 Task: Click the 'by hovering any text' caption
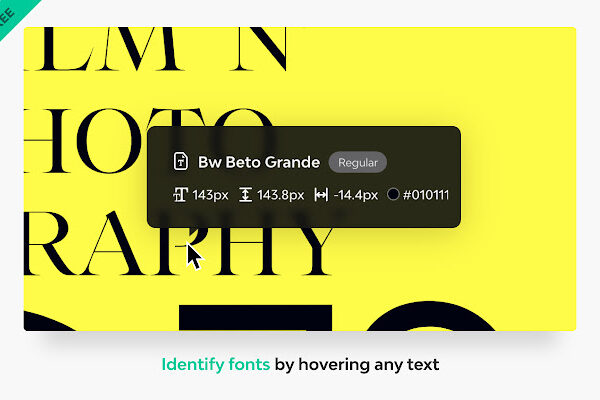(x=357, y=364)
